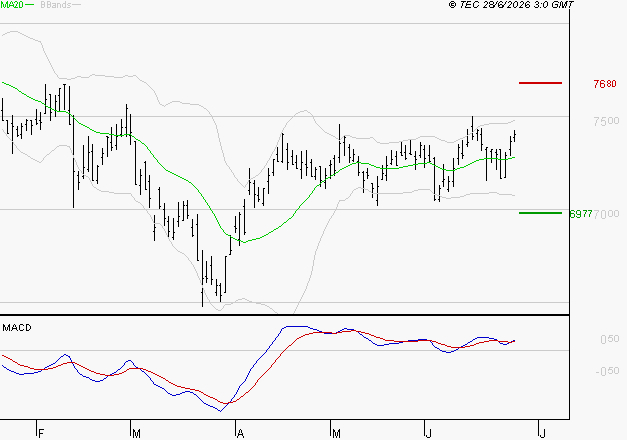The height and width of the screenshot is (440, 627).
Task: Click the first M month marker
Action: 136,433
